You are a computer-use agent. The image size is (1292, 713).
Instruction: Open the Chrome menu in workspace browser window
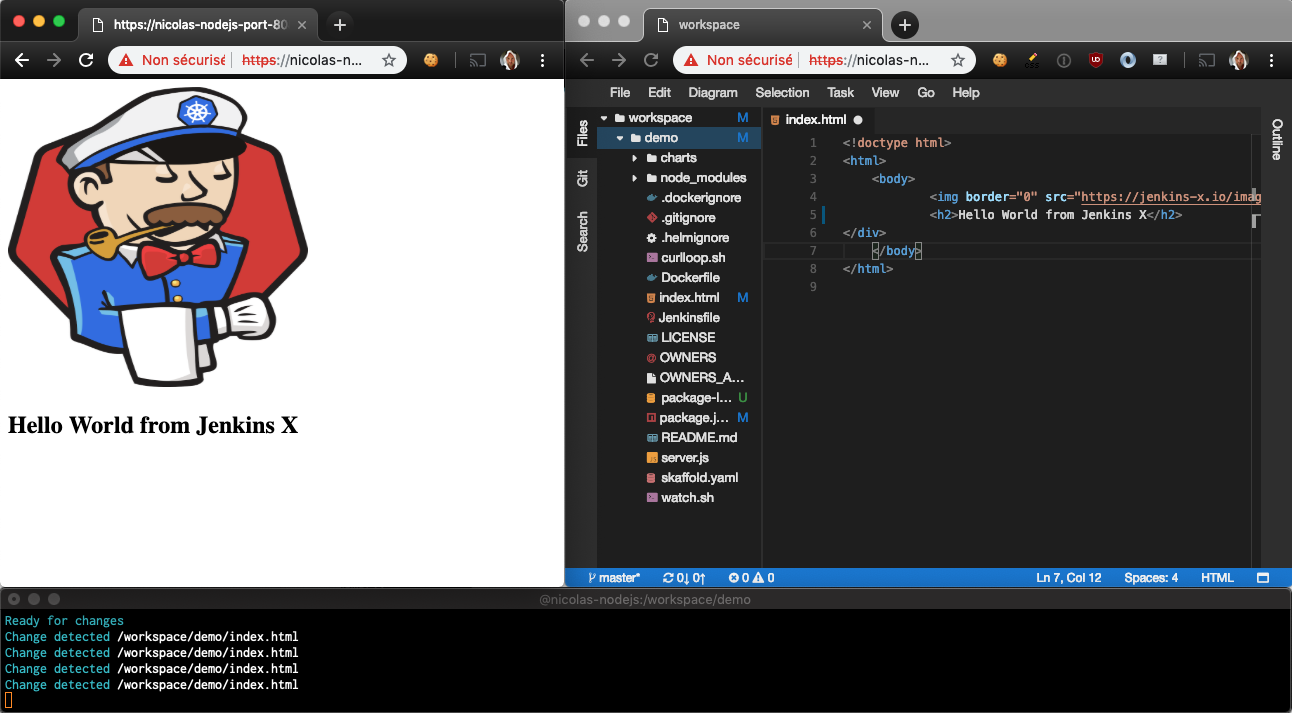(x=1272, y=60)
